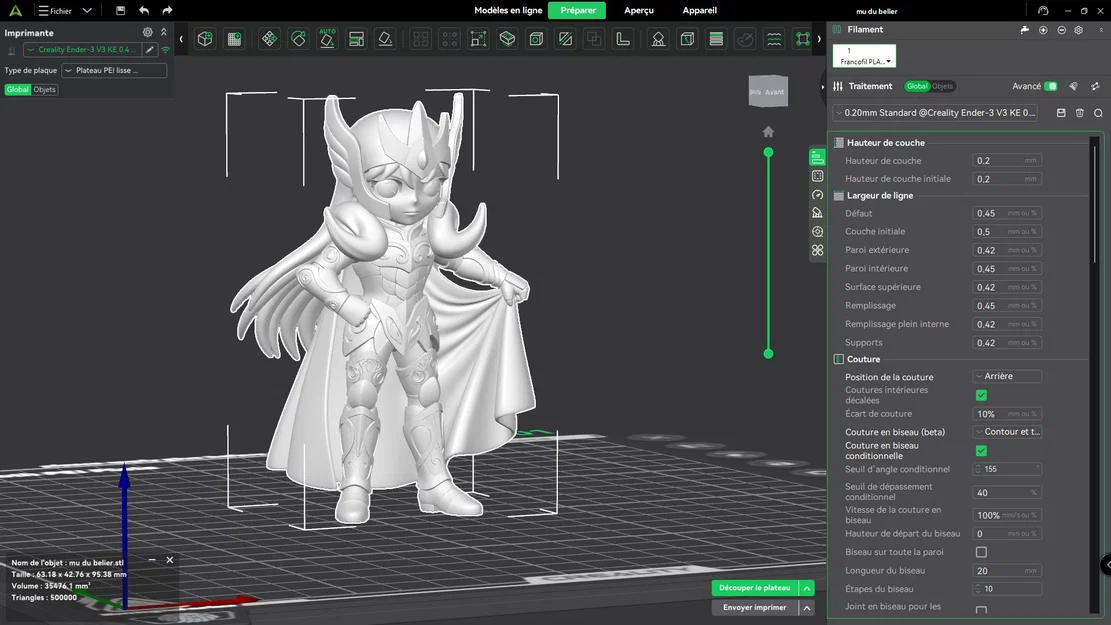Image resolution: width=1111 pixels, height=625 pixels.
Task: Click the add plate grid icon
Action: (234, 39)
